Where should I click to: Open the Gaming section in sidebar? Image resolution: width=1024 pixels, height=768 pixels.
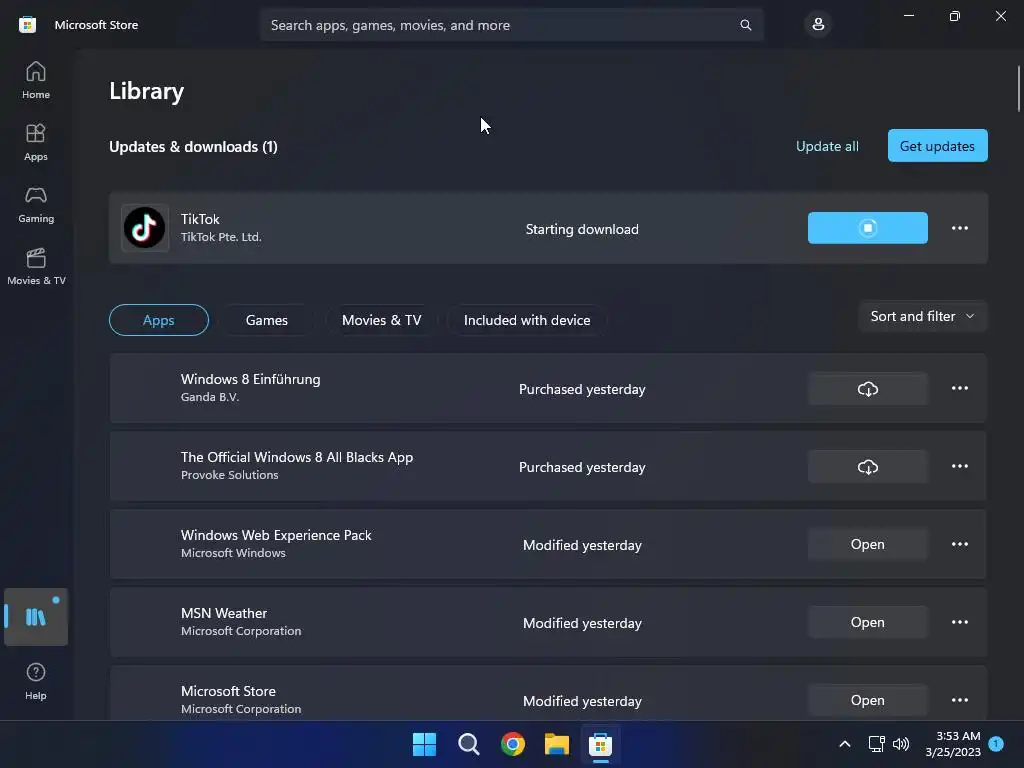pos(36,204)
